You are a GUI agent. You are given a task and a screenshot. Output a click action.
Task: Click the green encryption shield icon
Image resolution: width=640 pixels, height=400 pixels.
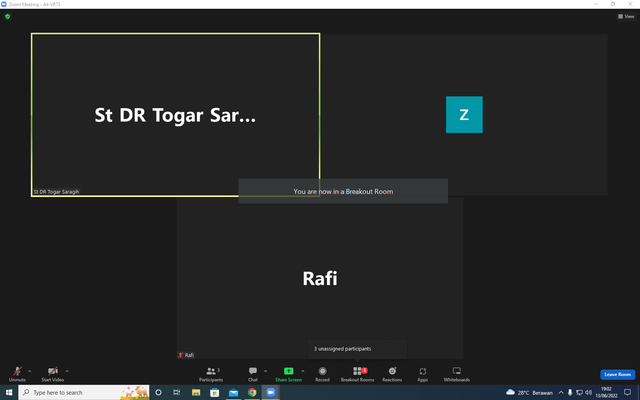[x=7, y=16]
